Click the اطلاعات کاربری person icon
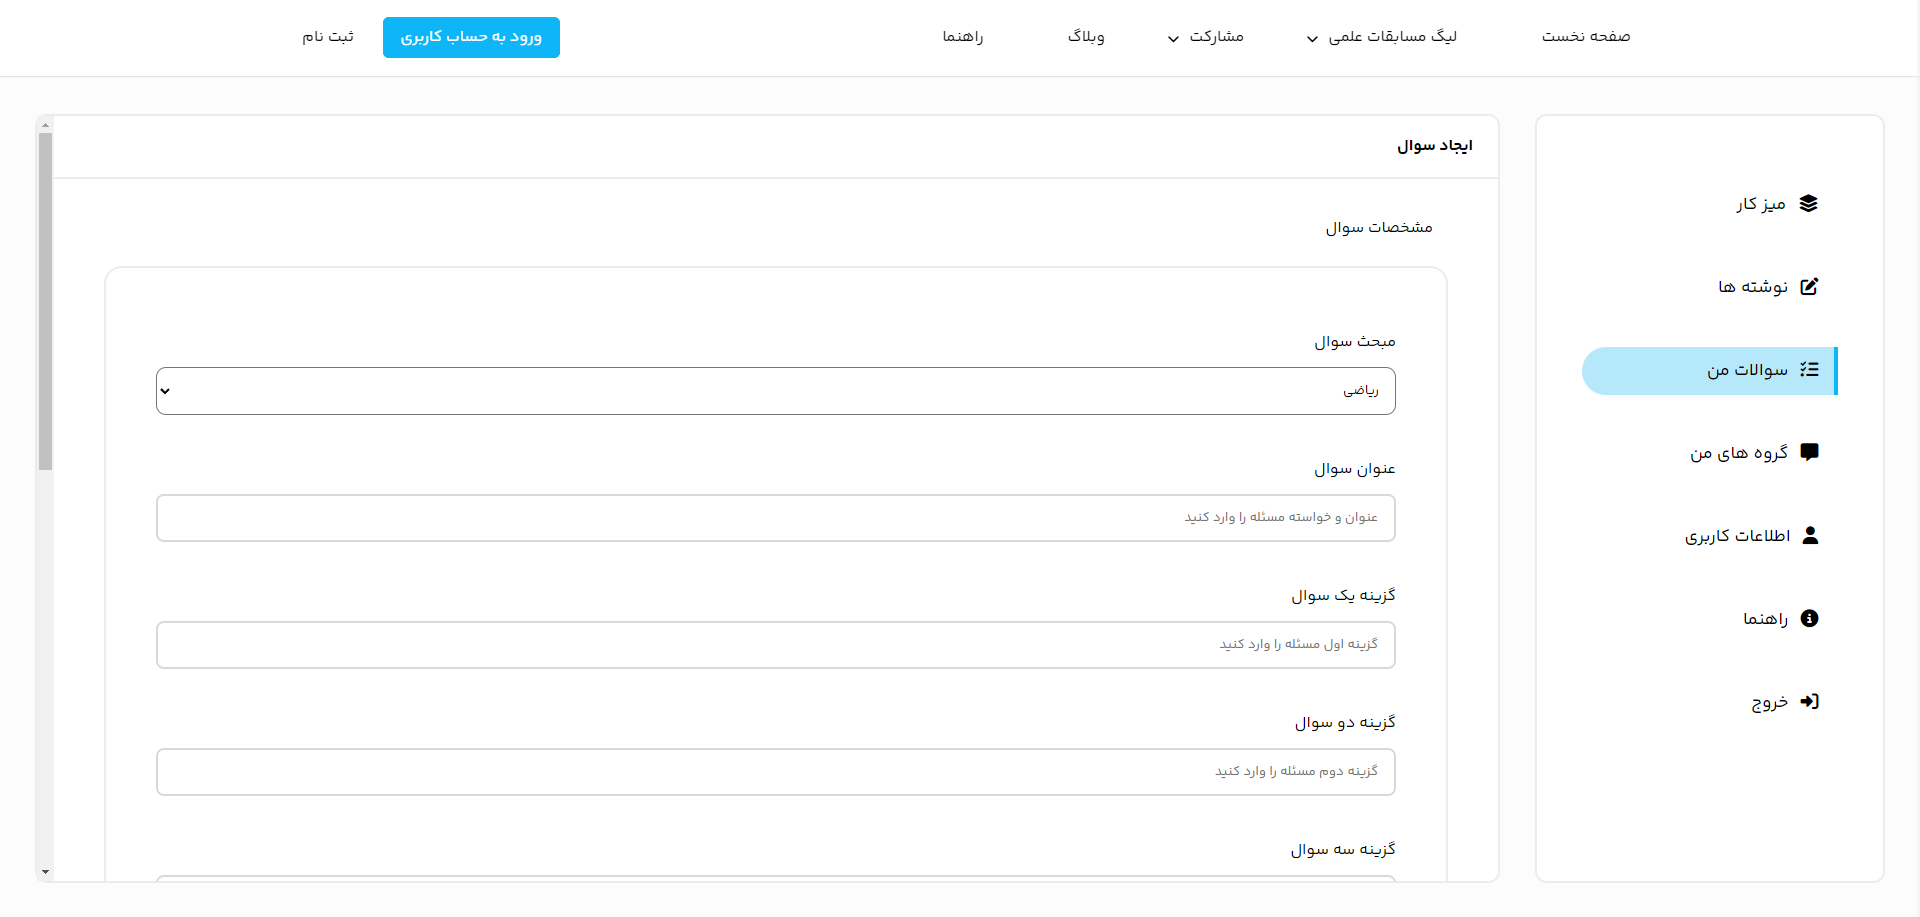The height and width of the screenshot is (917, 1920). point(1809,535)
